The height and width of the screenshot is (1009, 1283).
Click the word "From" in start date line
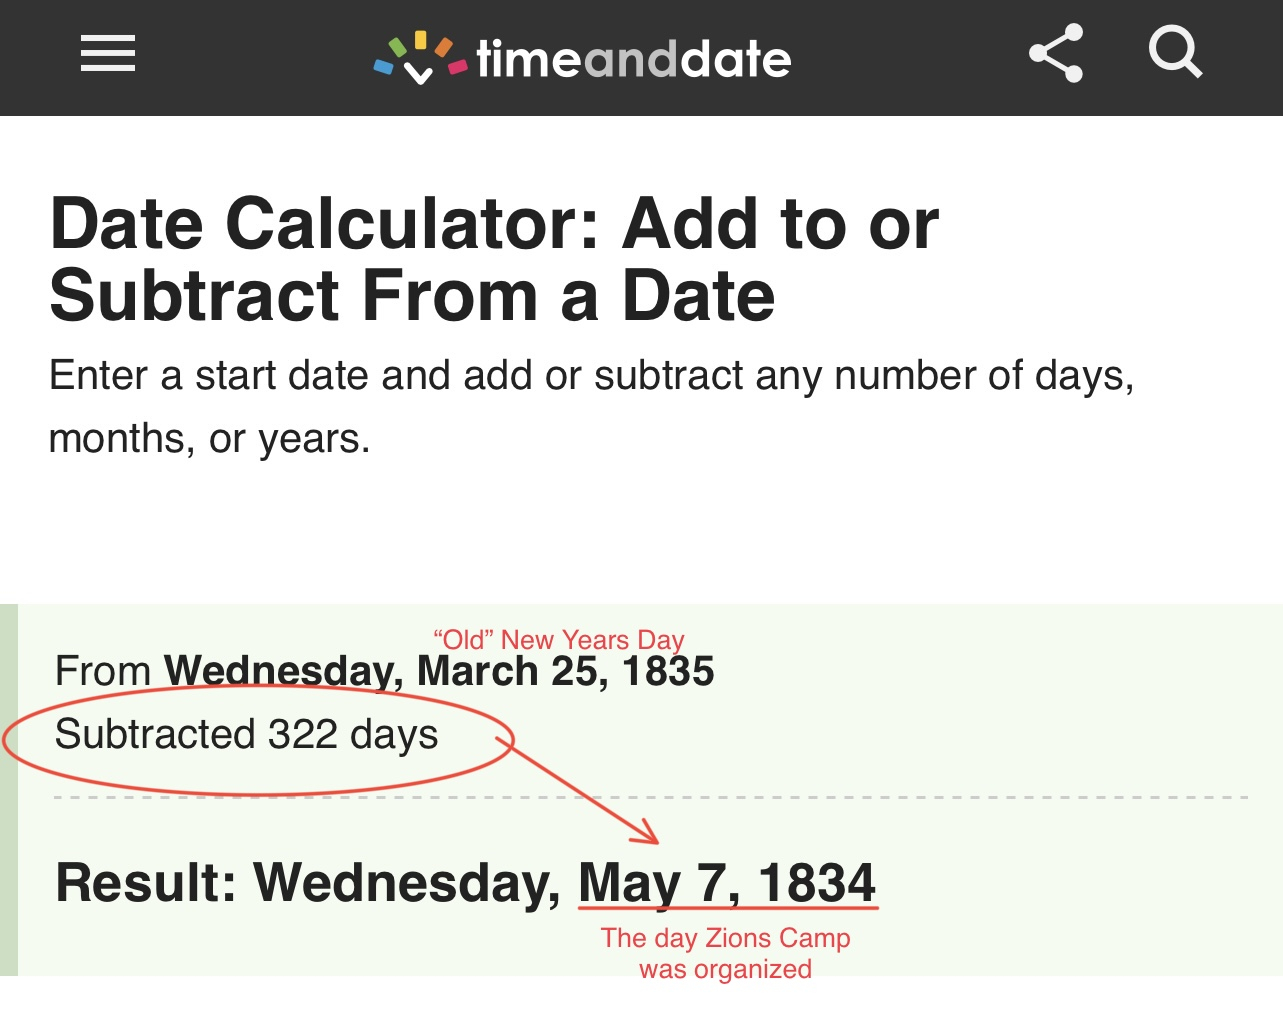click(103, 671)
